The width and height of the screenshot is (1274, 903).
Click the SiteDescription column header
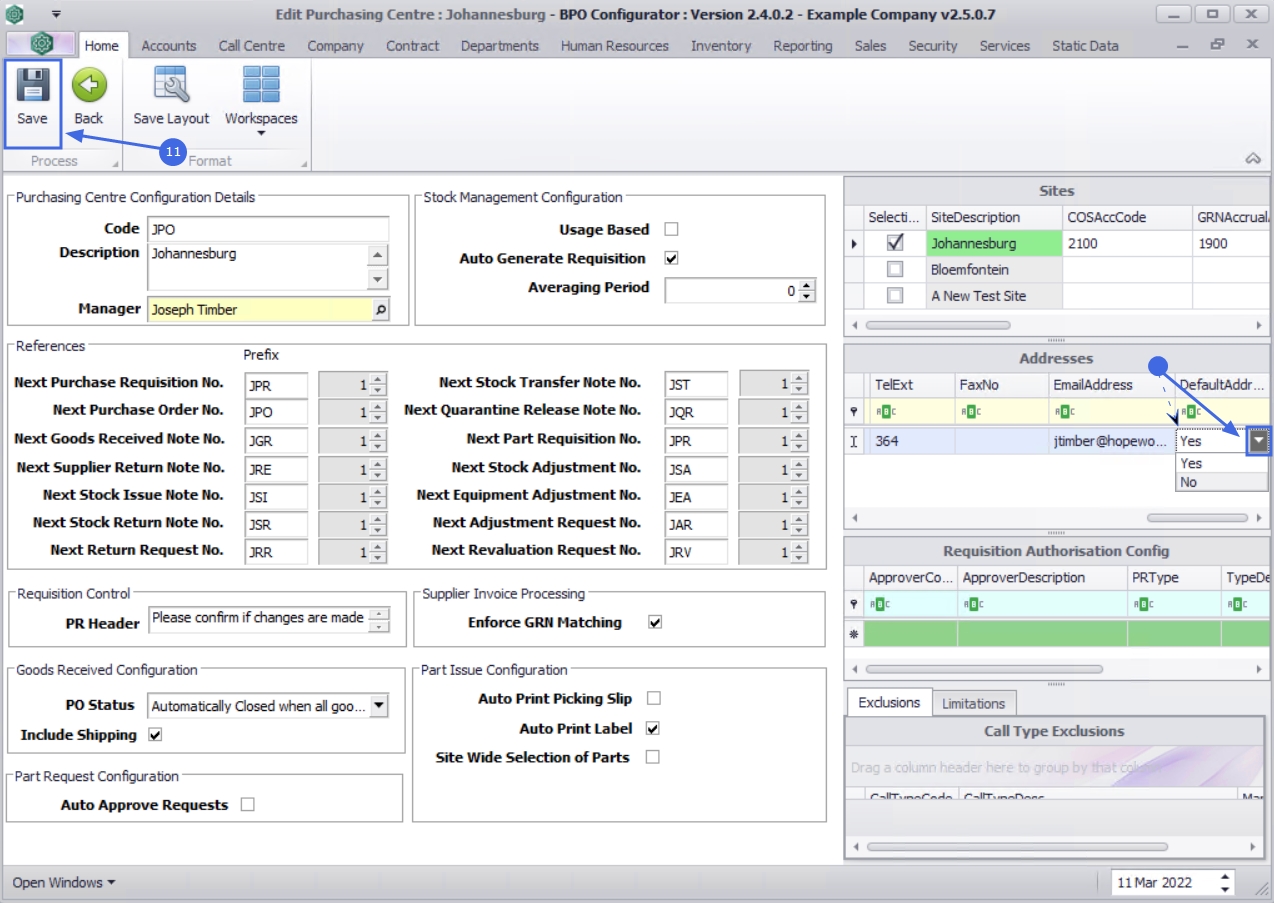(x=975, y=217)
